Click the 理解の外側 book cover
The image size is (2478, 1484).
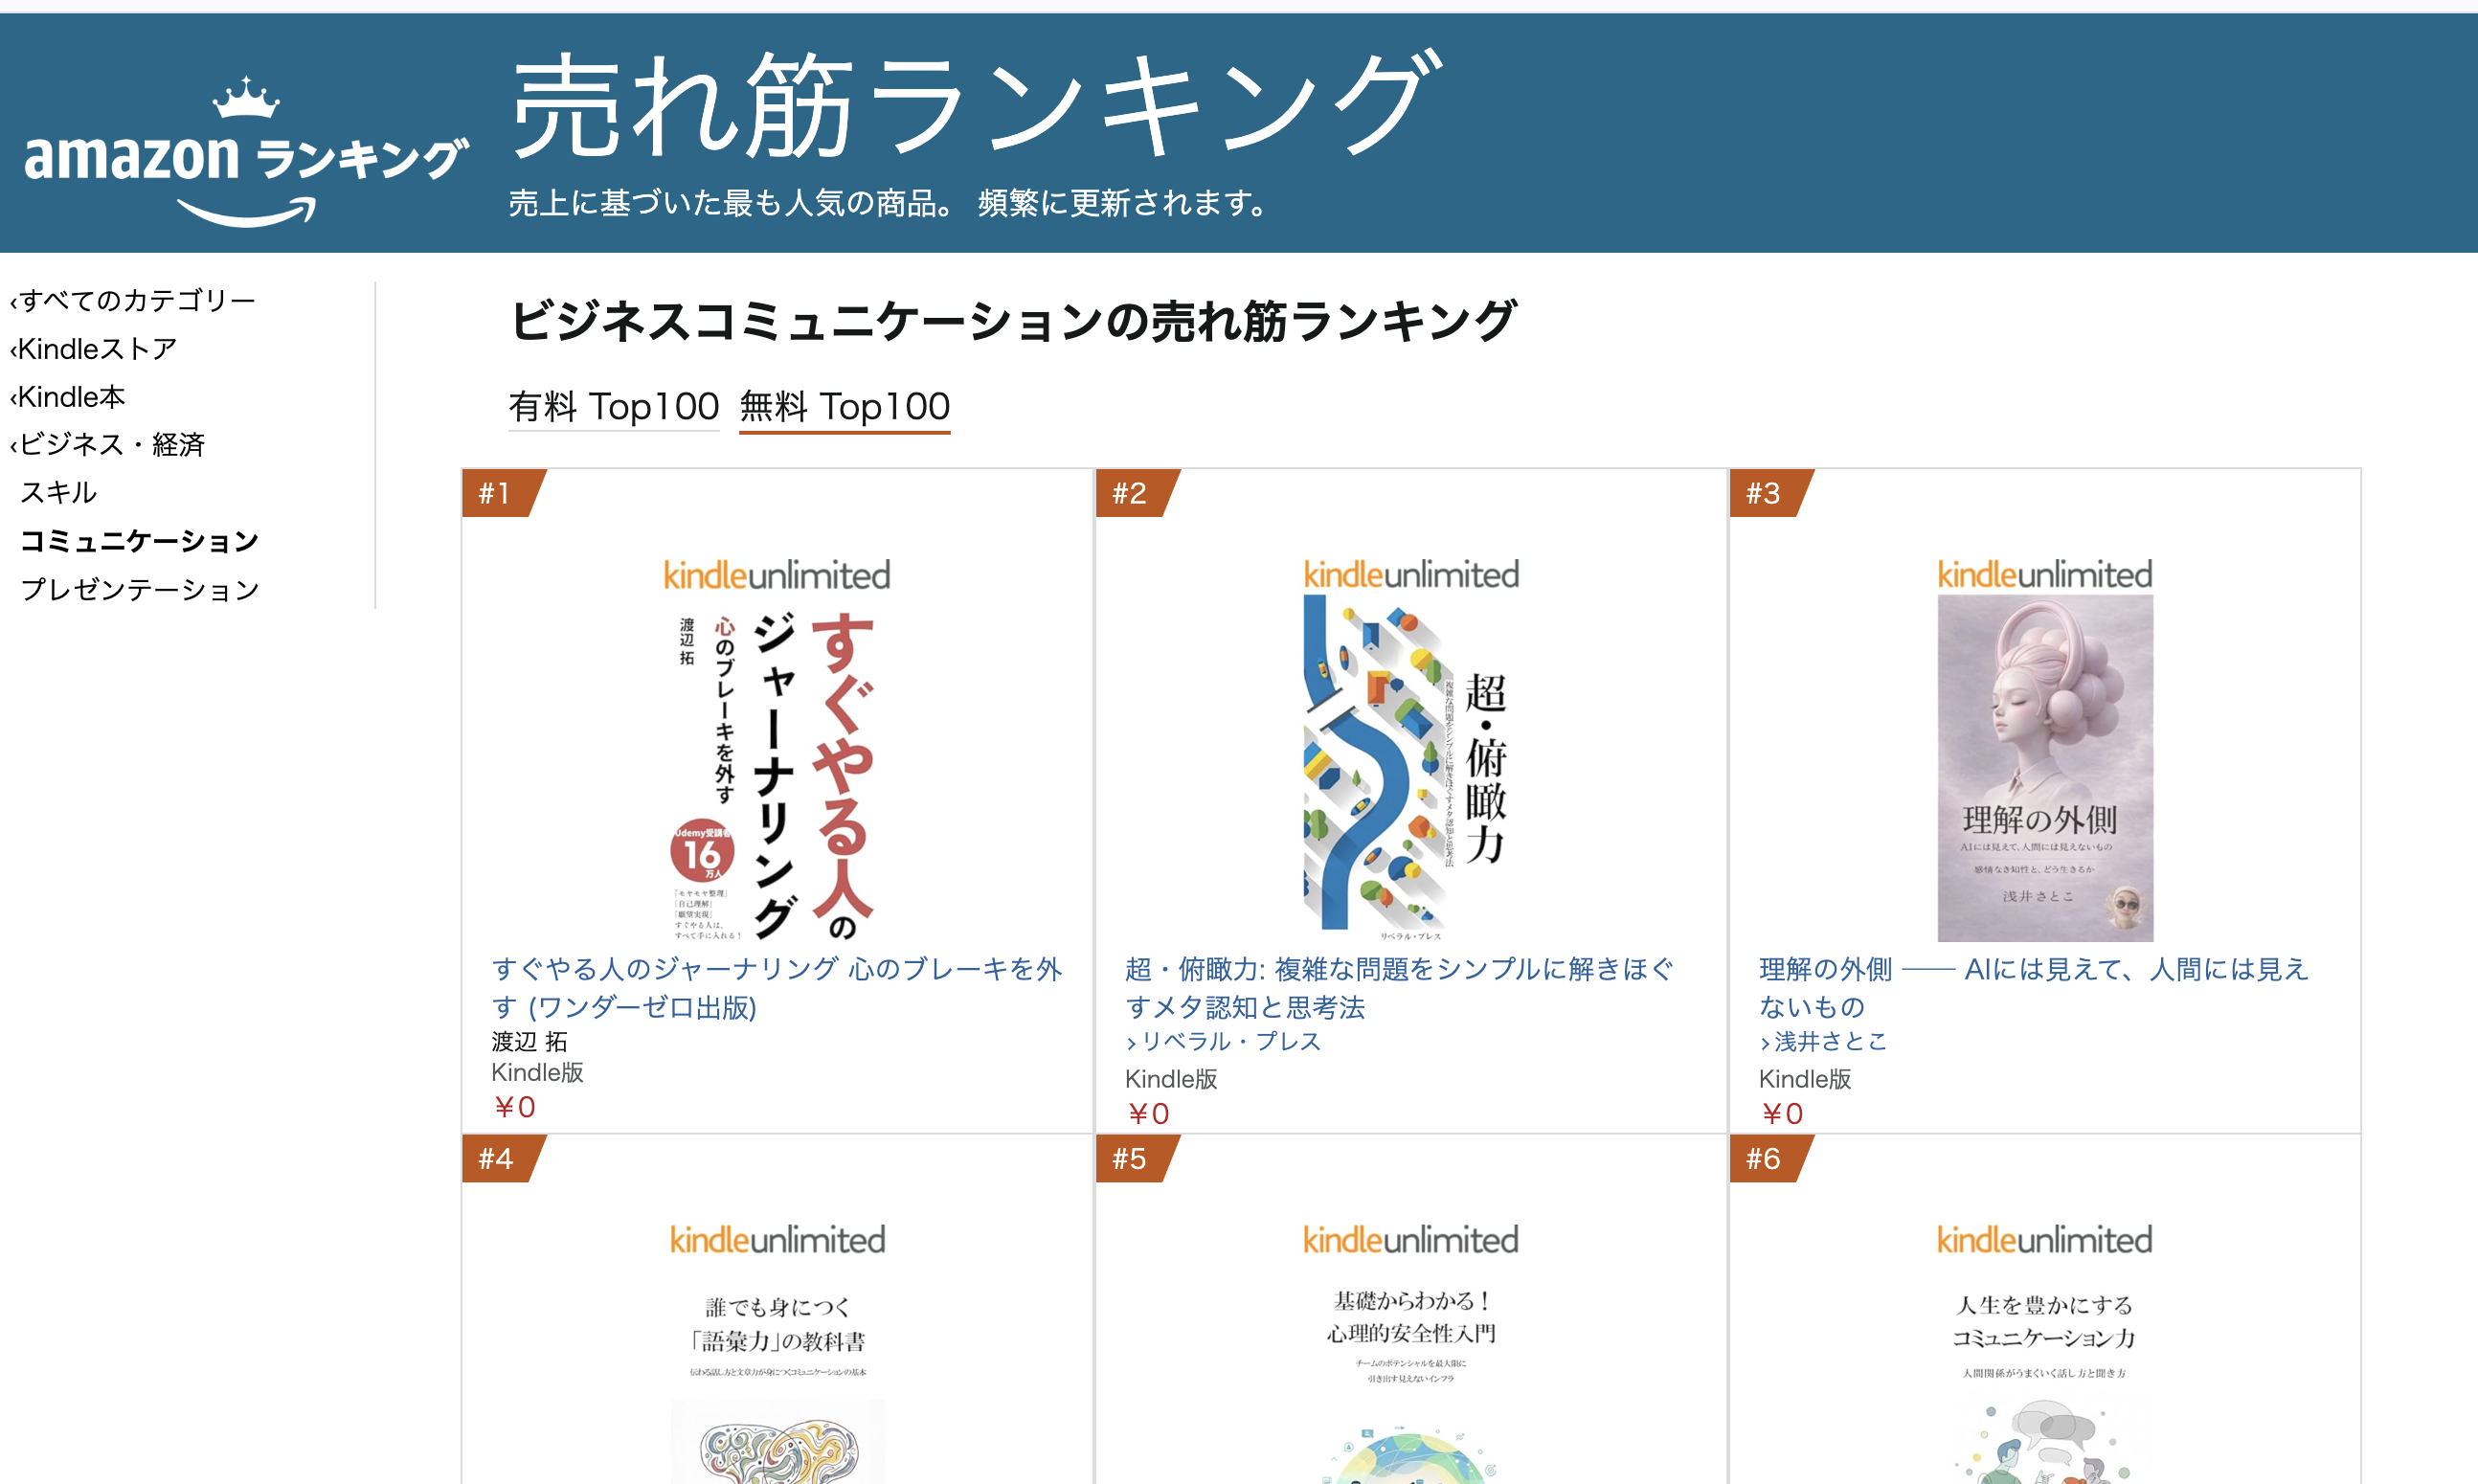point(2045,768)
